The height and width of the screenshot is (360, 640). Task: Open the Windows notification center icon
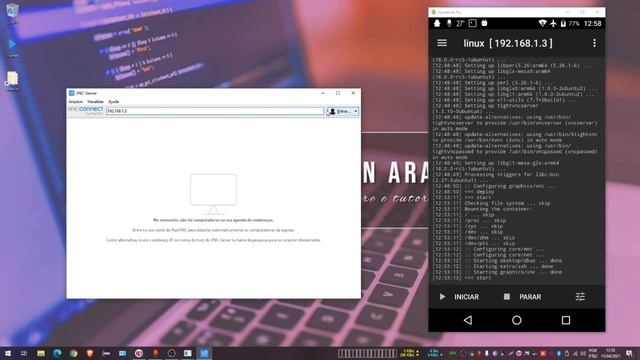point(629,353)
